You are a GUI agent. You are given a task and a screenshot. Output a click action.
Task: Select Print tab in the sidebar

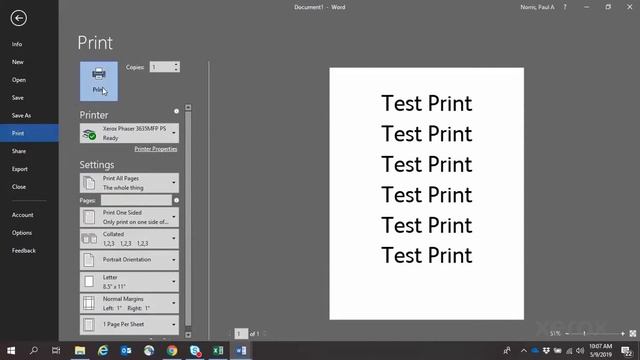point(29,133)
